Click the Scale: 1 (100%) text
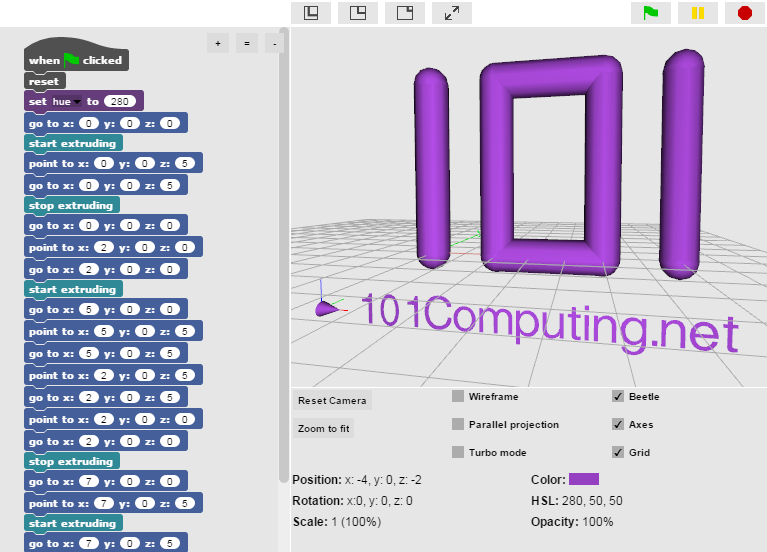767x552 pixels. click(x=337, y=522)
